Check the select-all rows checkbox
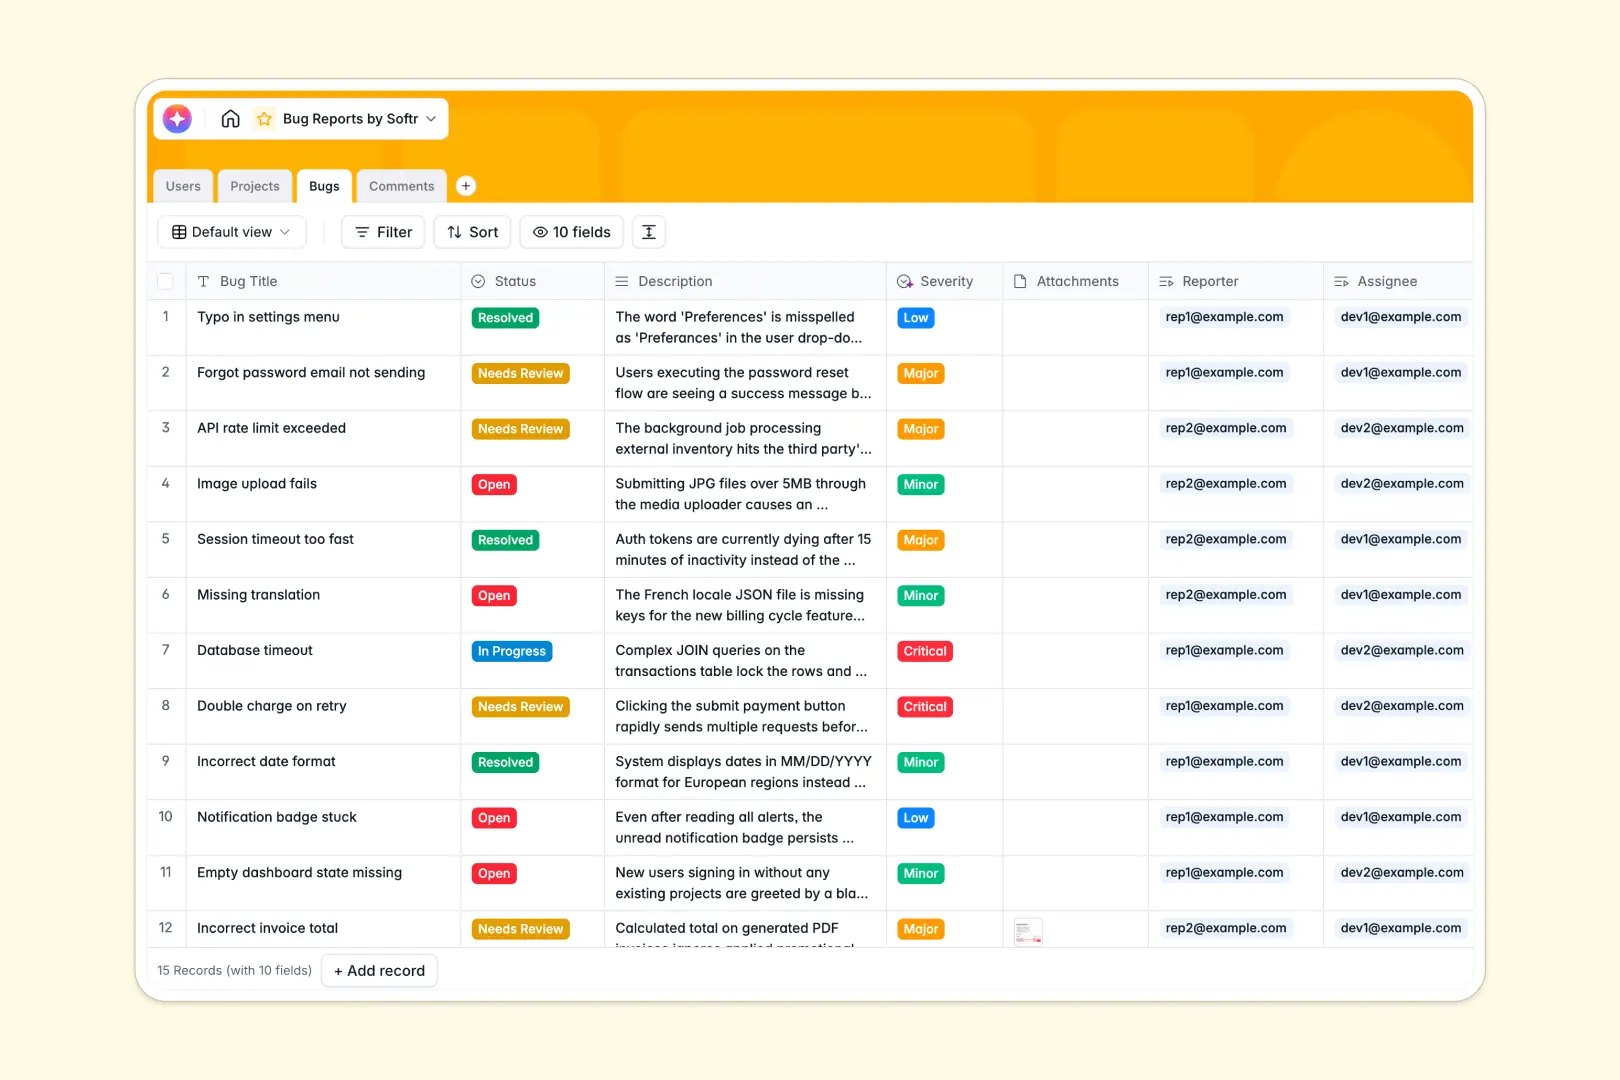The width and height of the screenshot is (1620, 1080). click(x=166, y=282)
